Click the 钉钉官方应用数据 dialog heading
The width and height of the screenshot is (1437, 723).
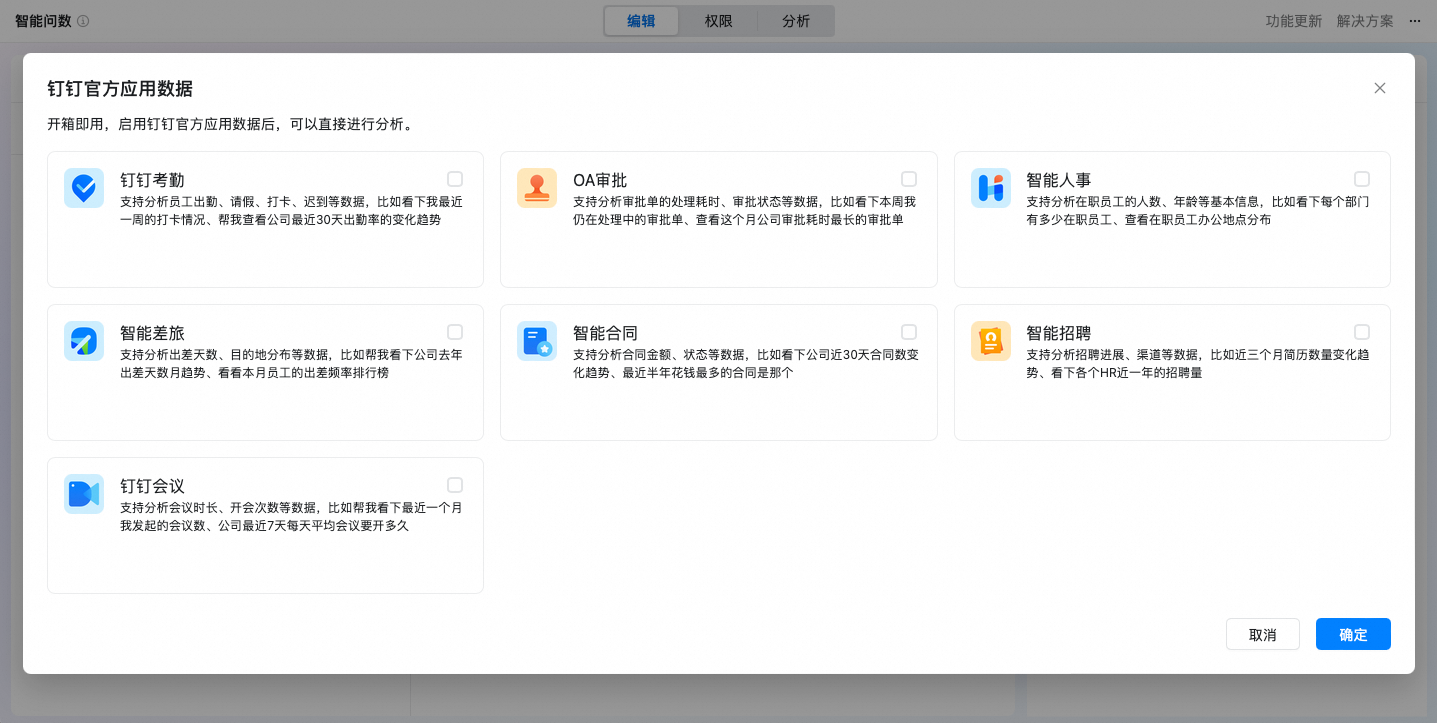(x=120, y=88)
